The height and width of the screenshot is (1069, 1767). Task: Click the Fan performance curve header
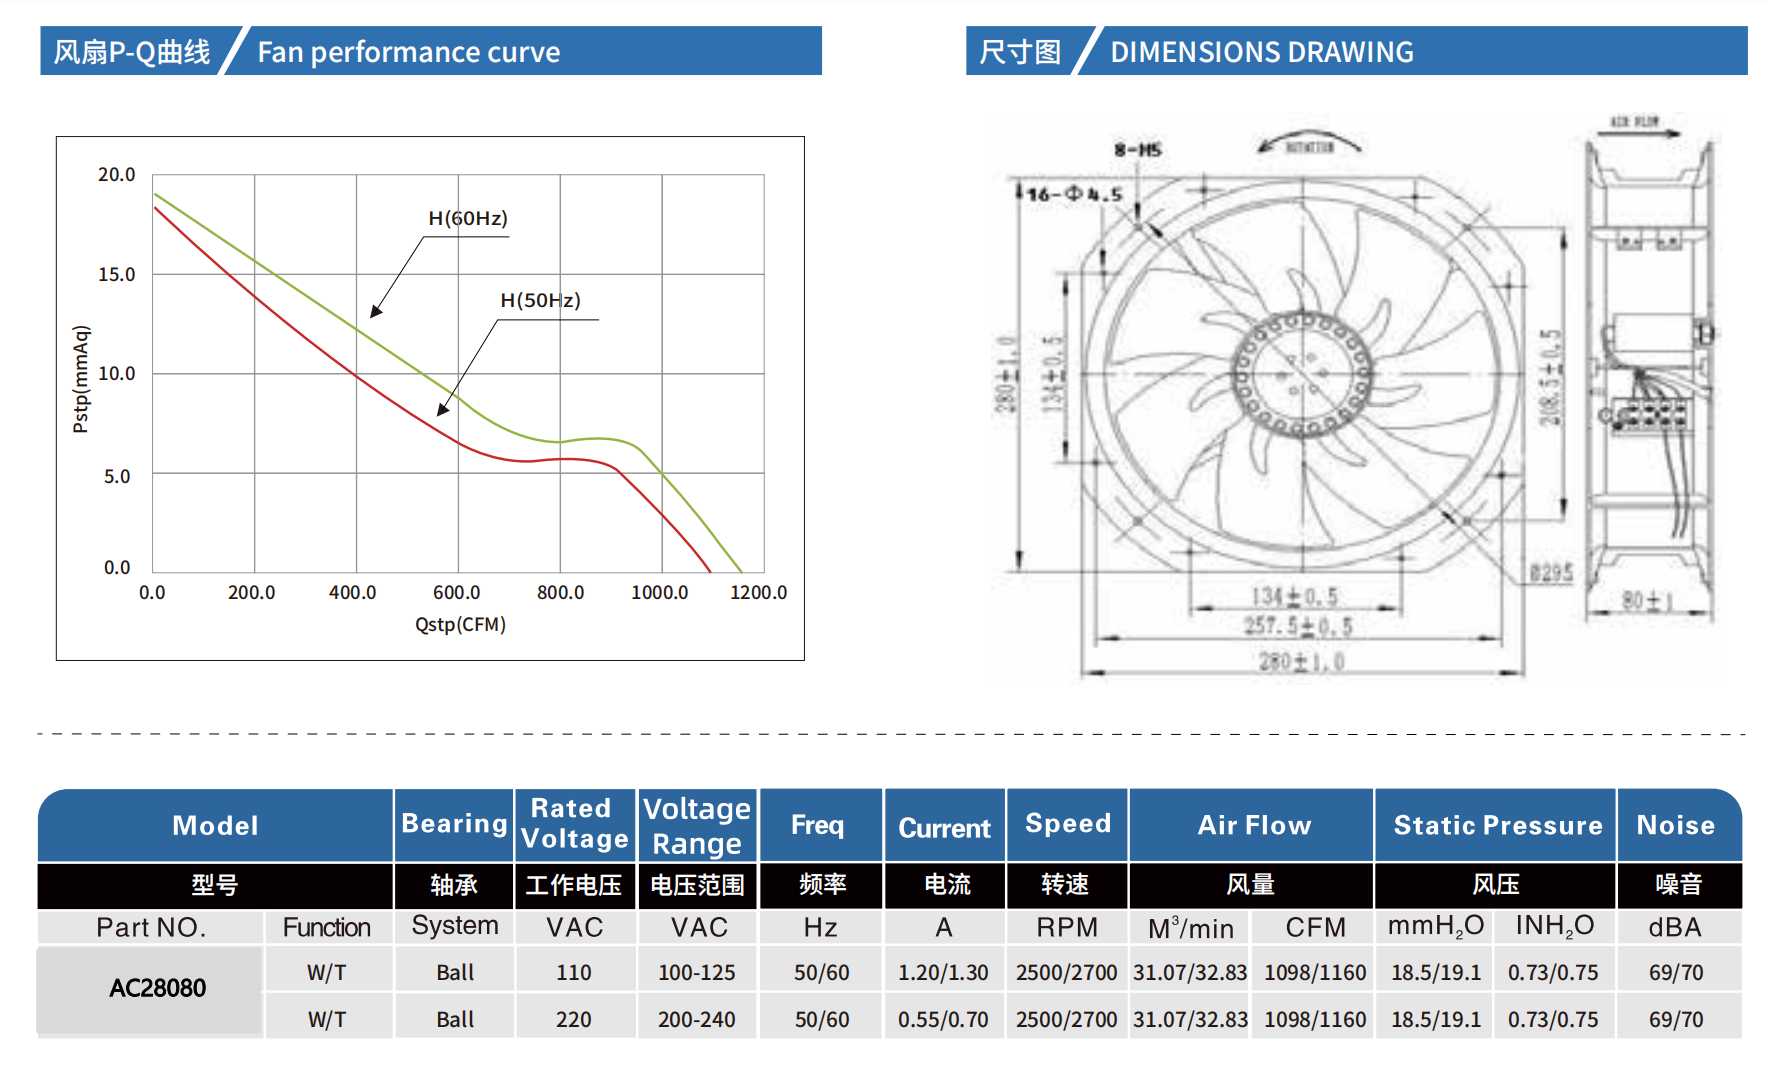(409, 51)
